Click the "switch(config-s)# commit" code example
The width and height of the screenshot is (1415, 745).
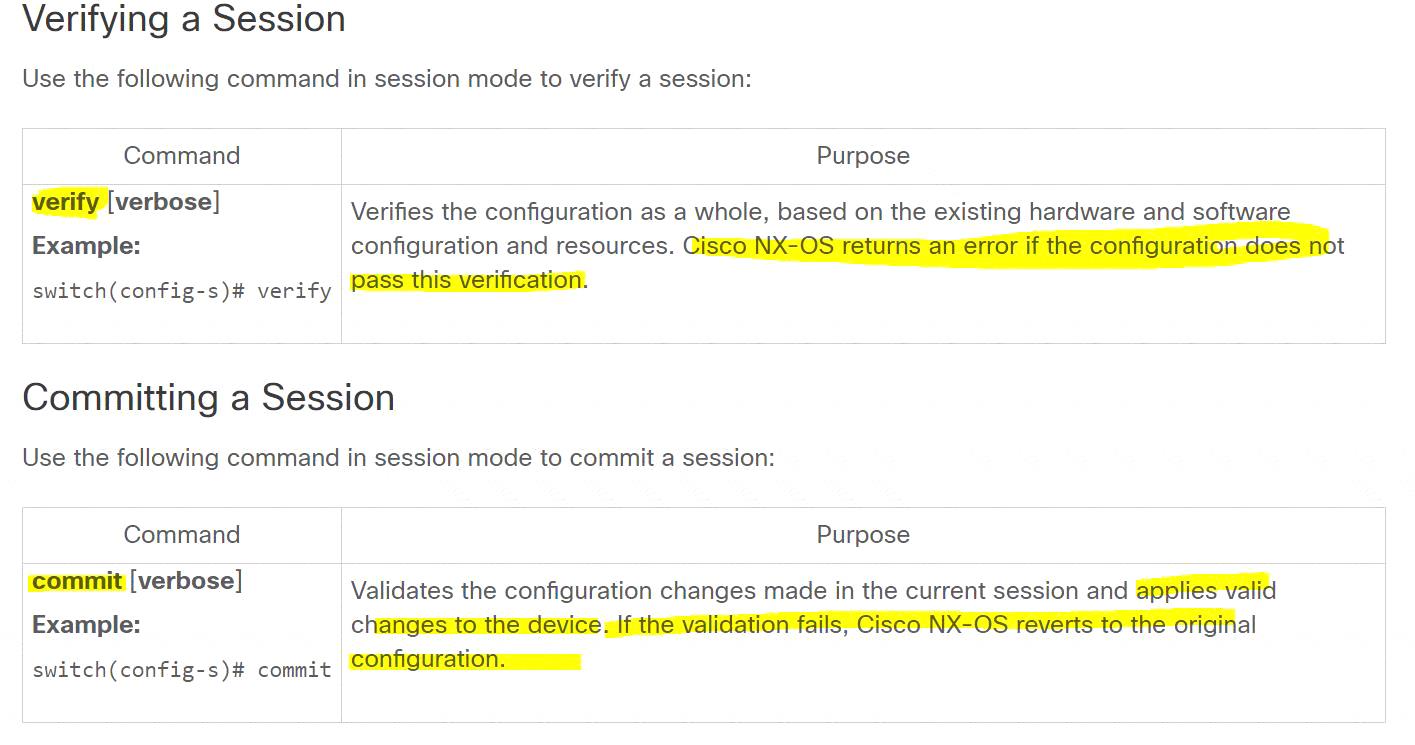click(182, 670)
